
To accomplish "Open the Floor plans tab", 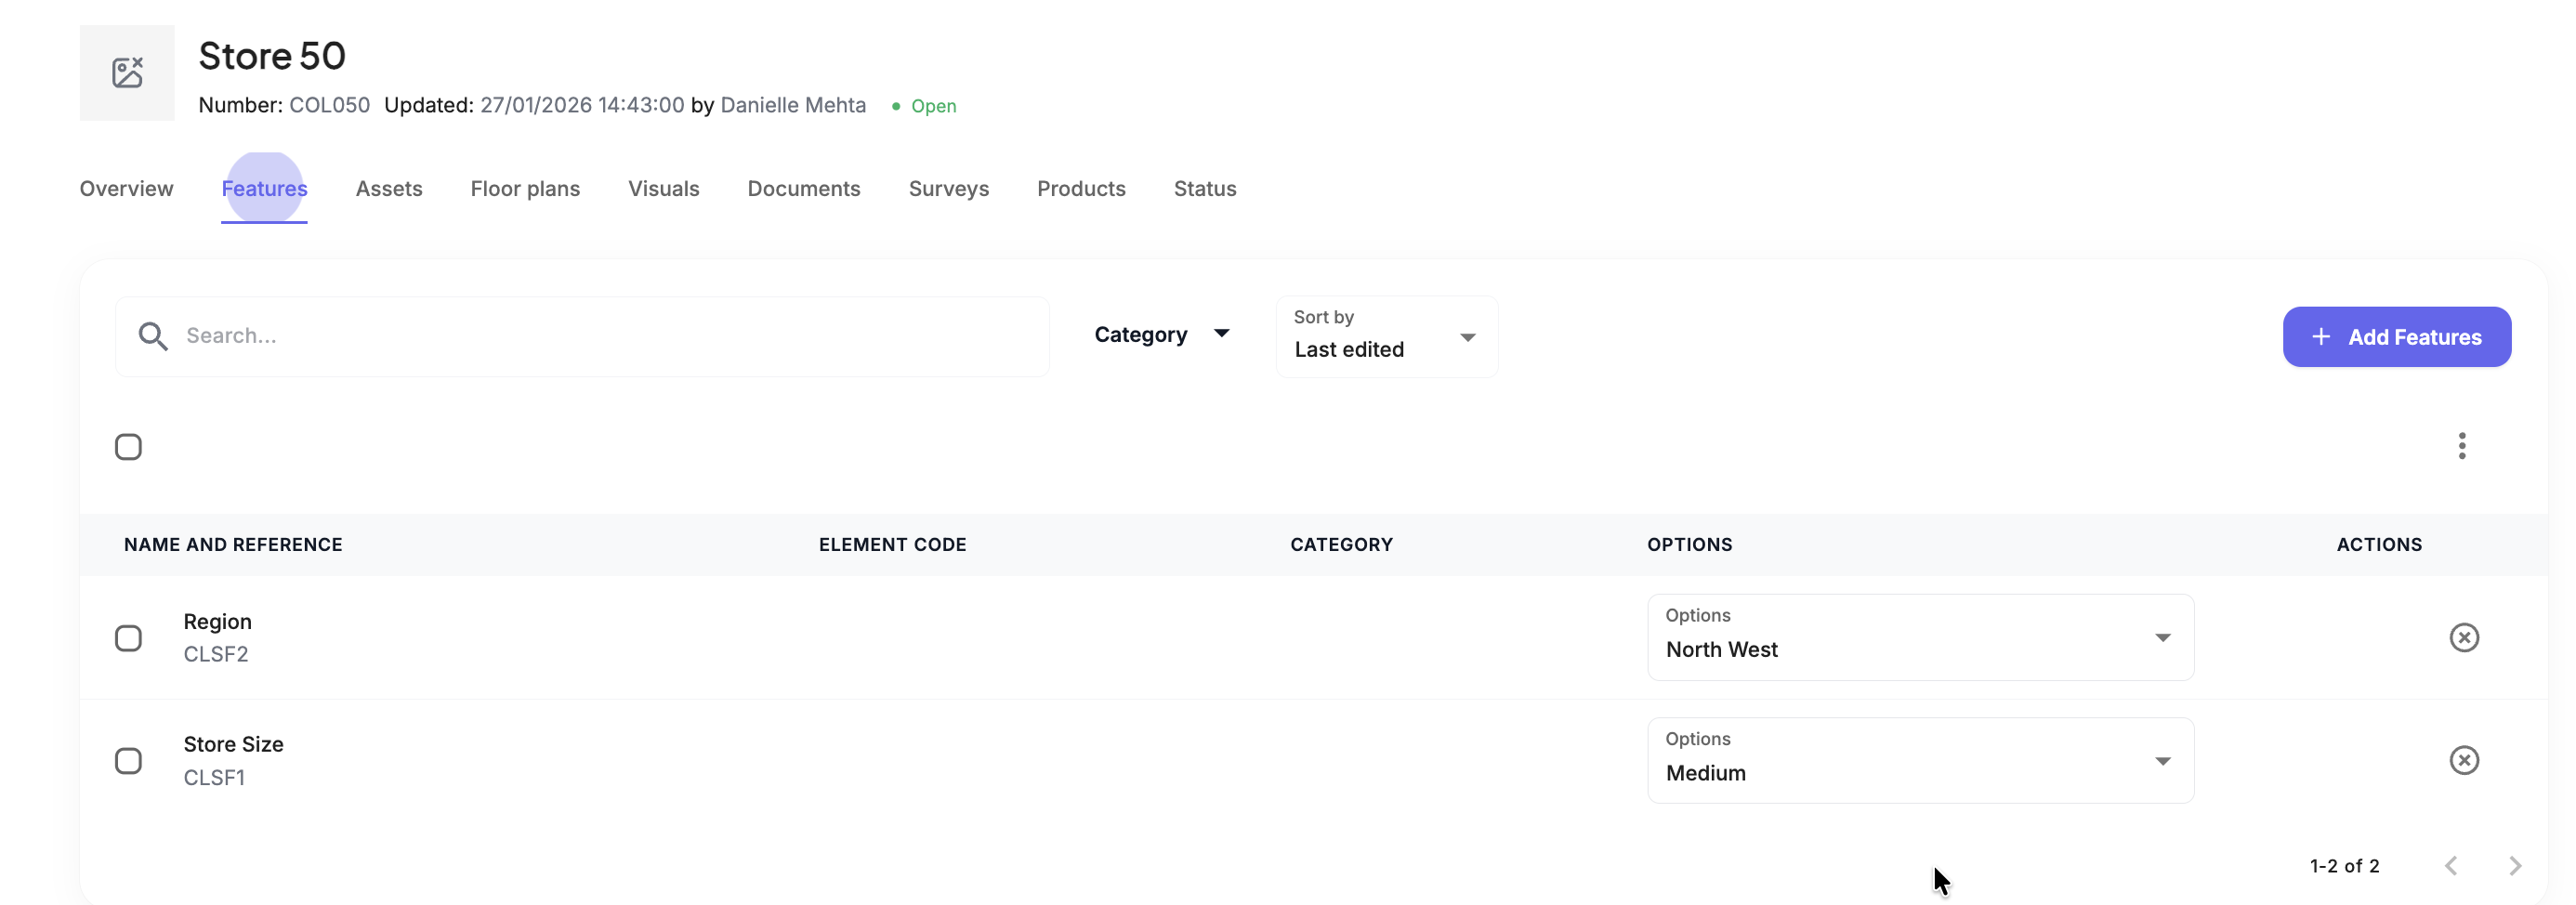I will click(x=525, y=188).
